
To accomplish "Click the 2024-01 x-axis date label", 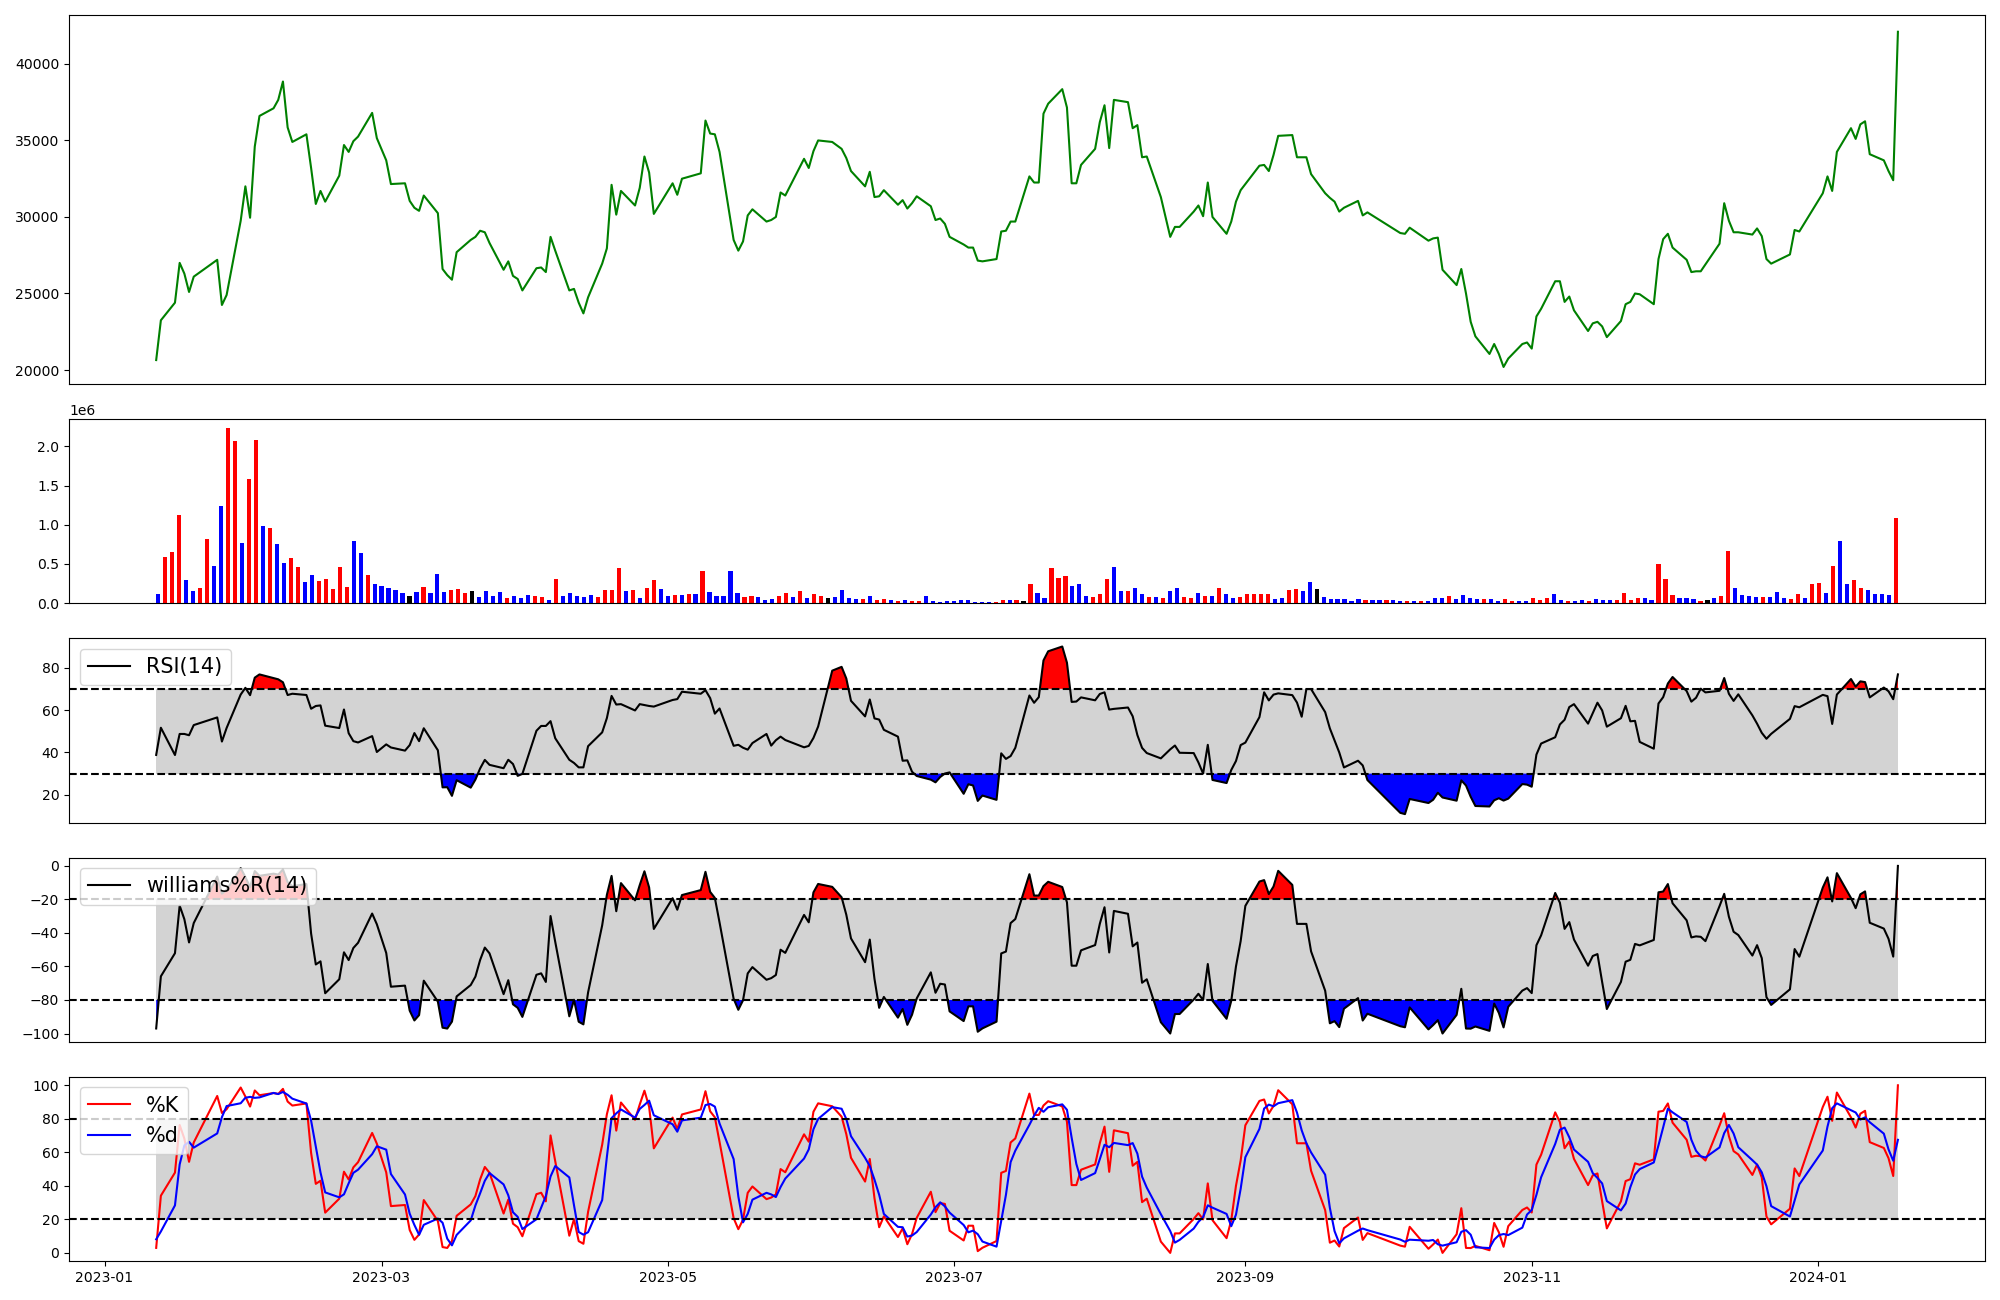I will coord(1817,1277).
